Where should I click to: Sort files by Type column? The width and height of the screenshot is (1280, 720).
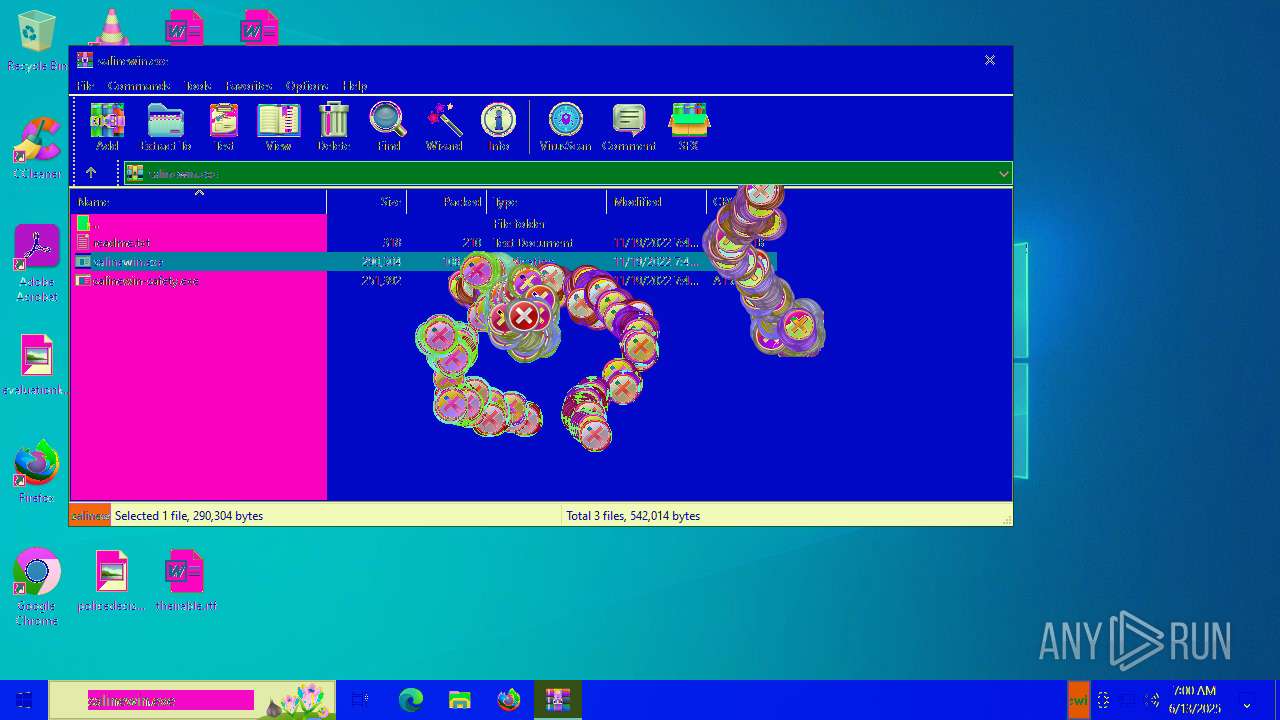[x=547, y=202]
